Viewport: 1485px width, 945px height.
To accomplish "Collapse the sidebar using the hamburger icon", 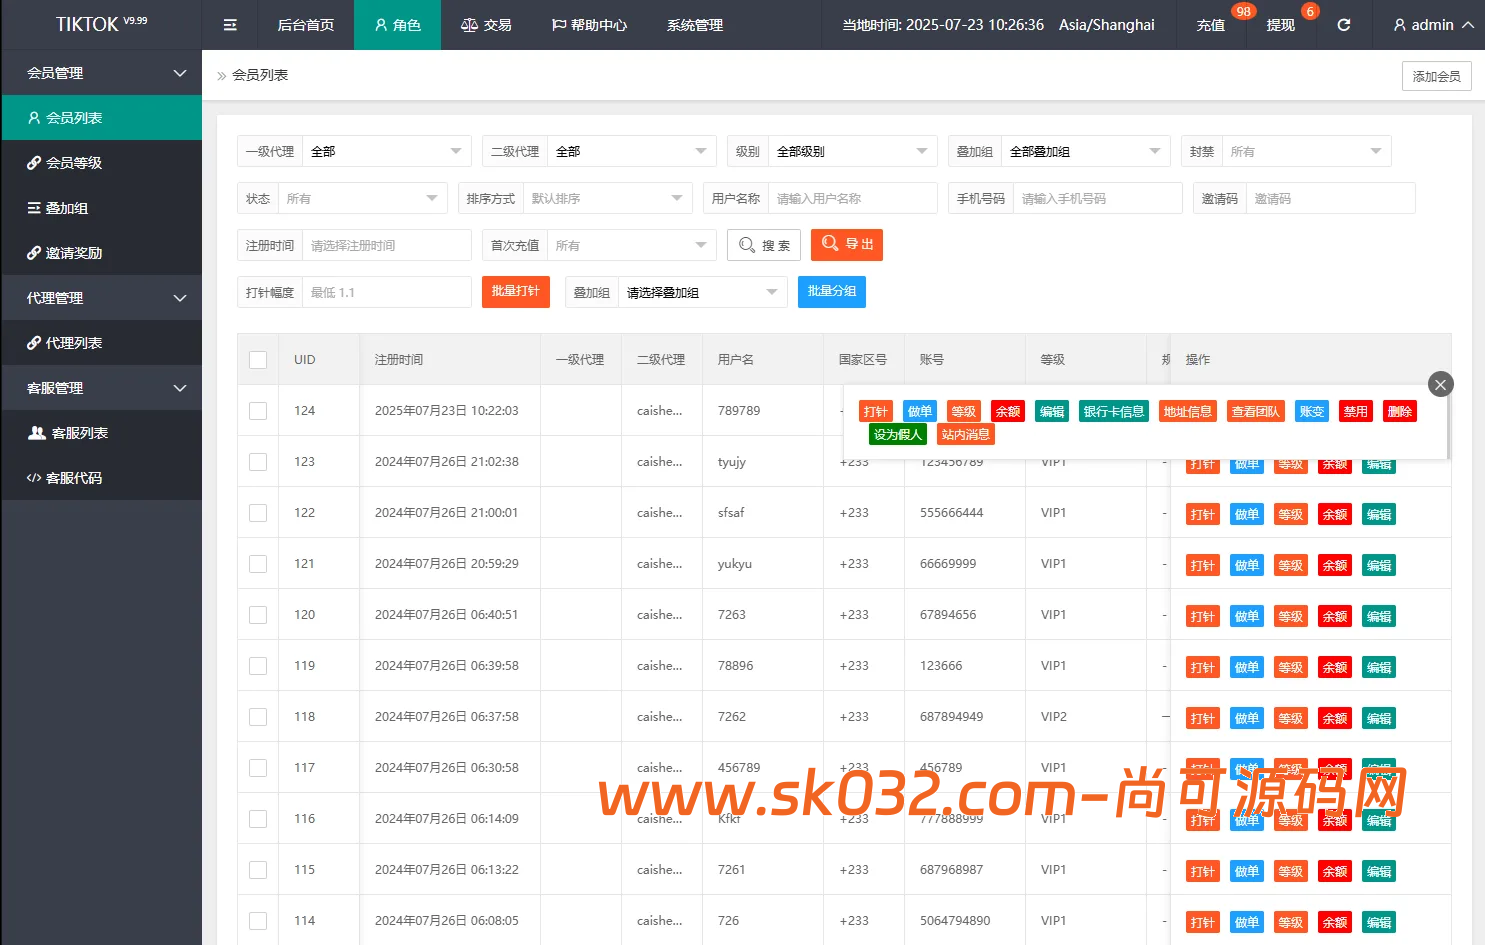I will (230, 25).
